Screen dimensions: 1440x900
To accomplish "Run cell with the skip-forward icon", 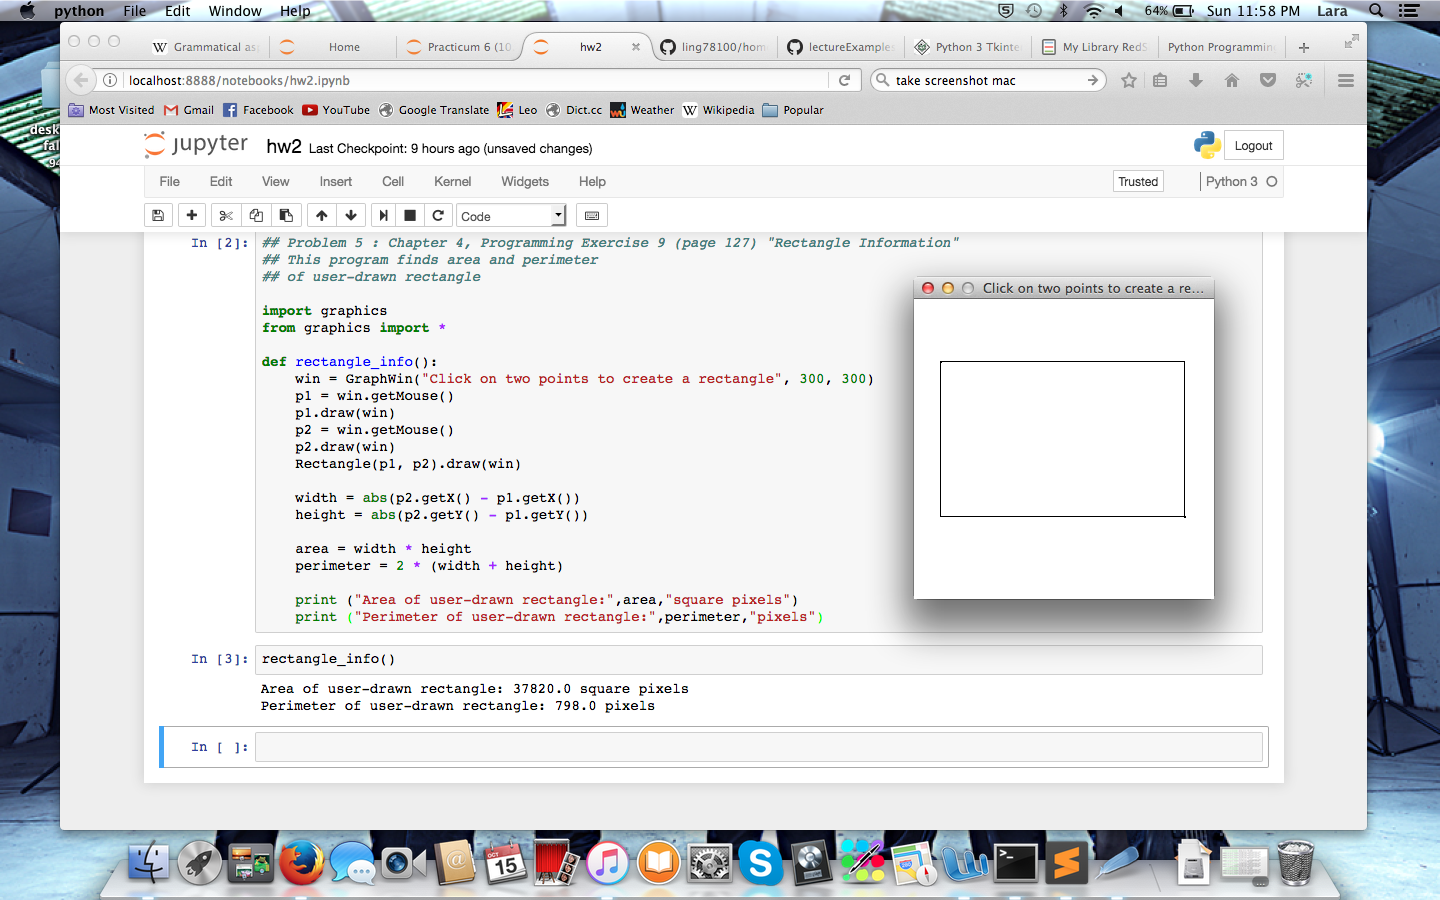I will coord(383,215).
